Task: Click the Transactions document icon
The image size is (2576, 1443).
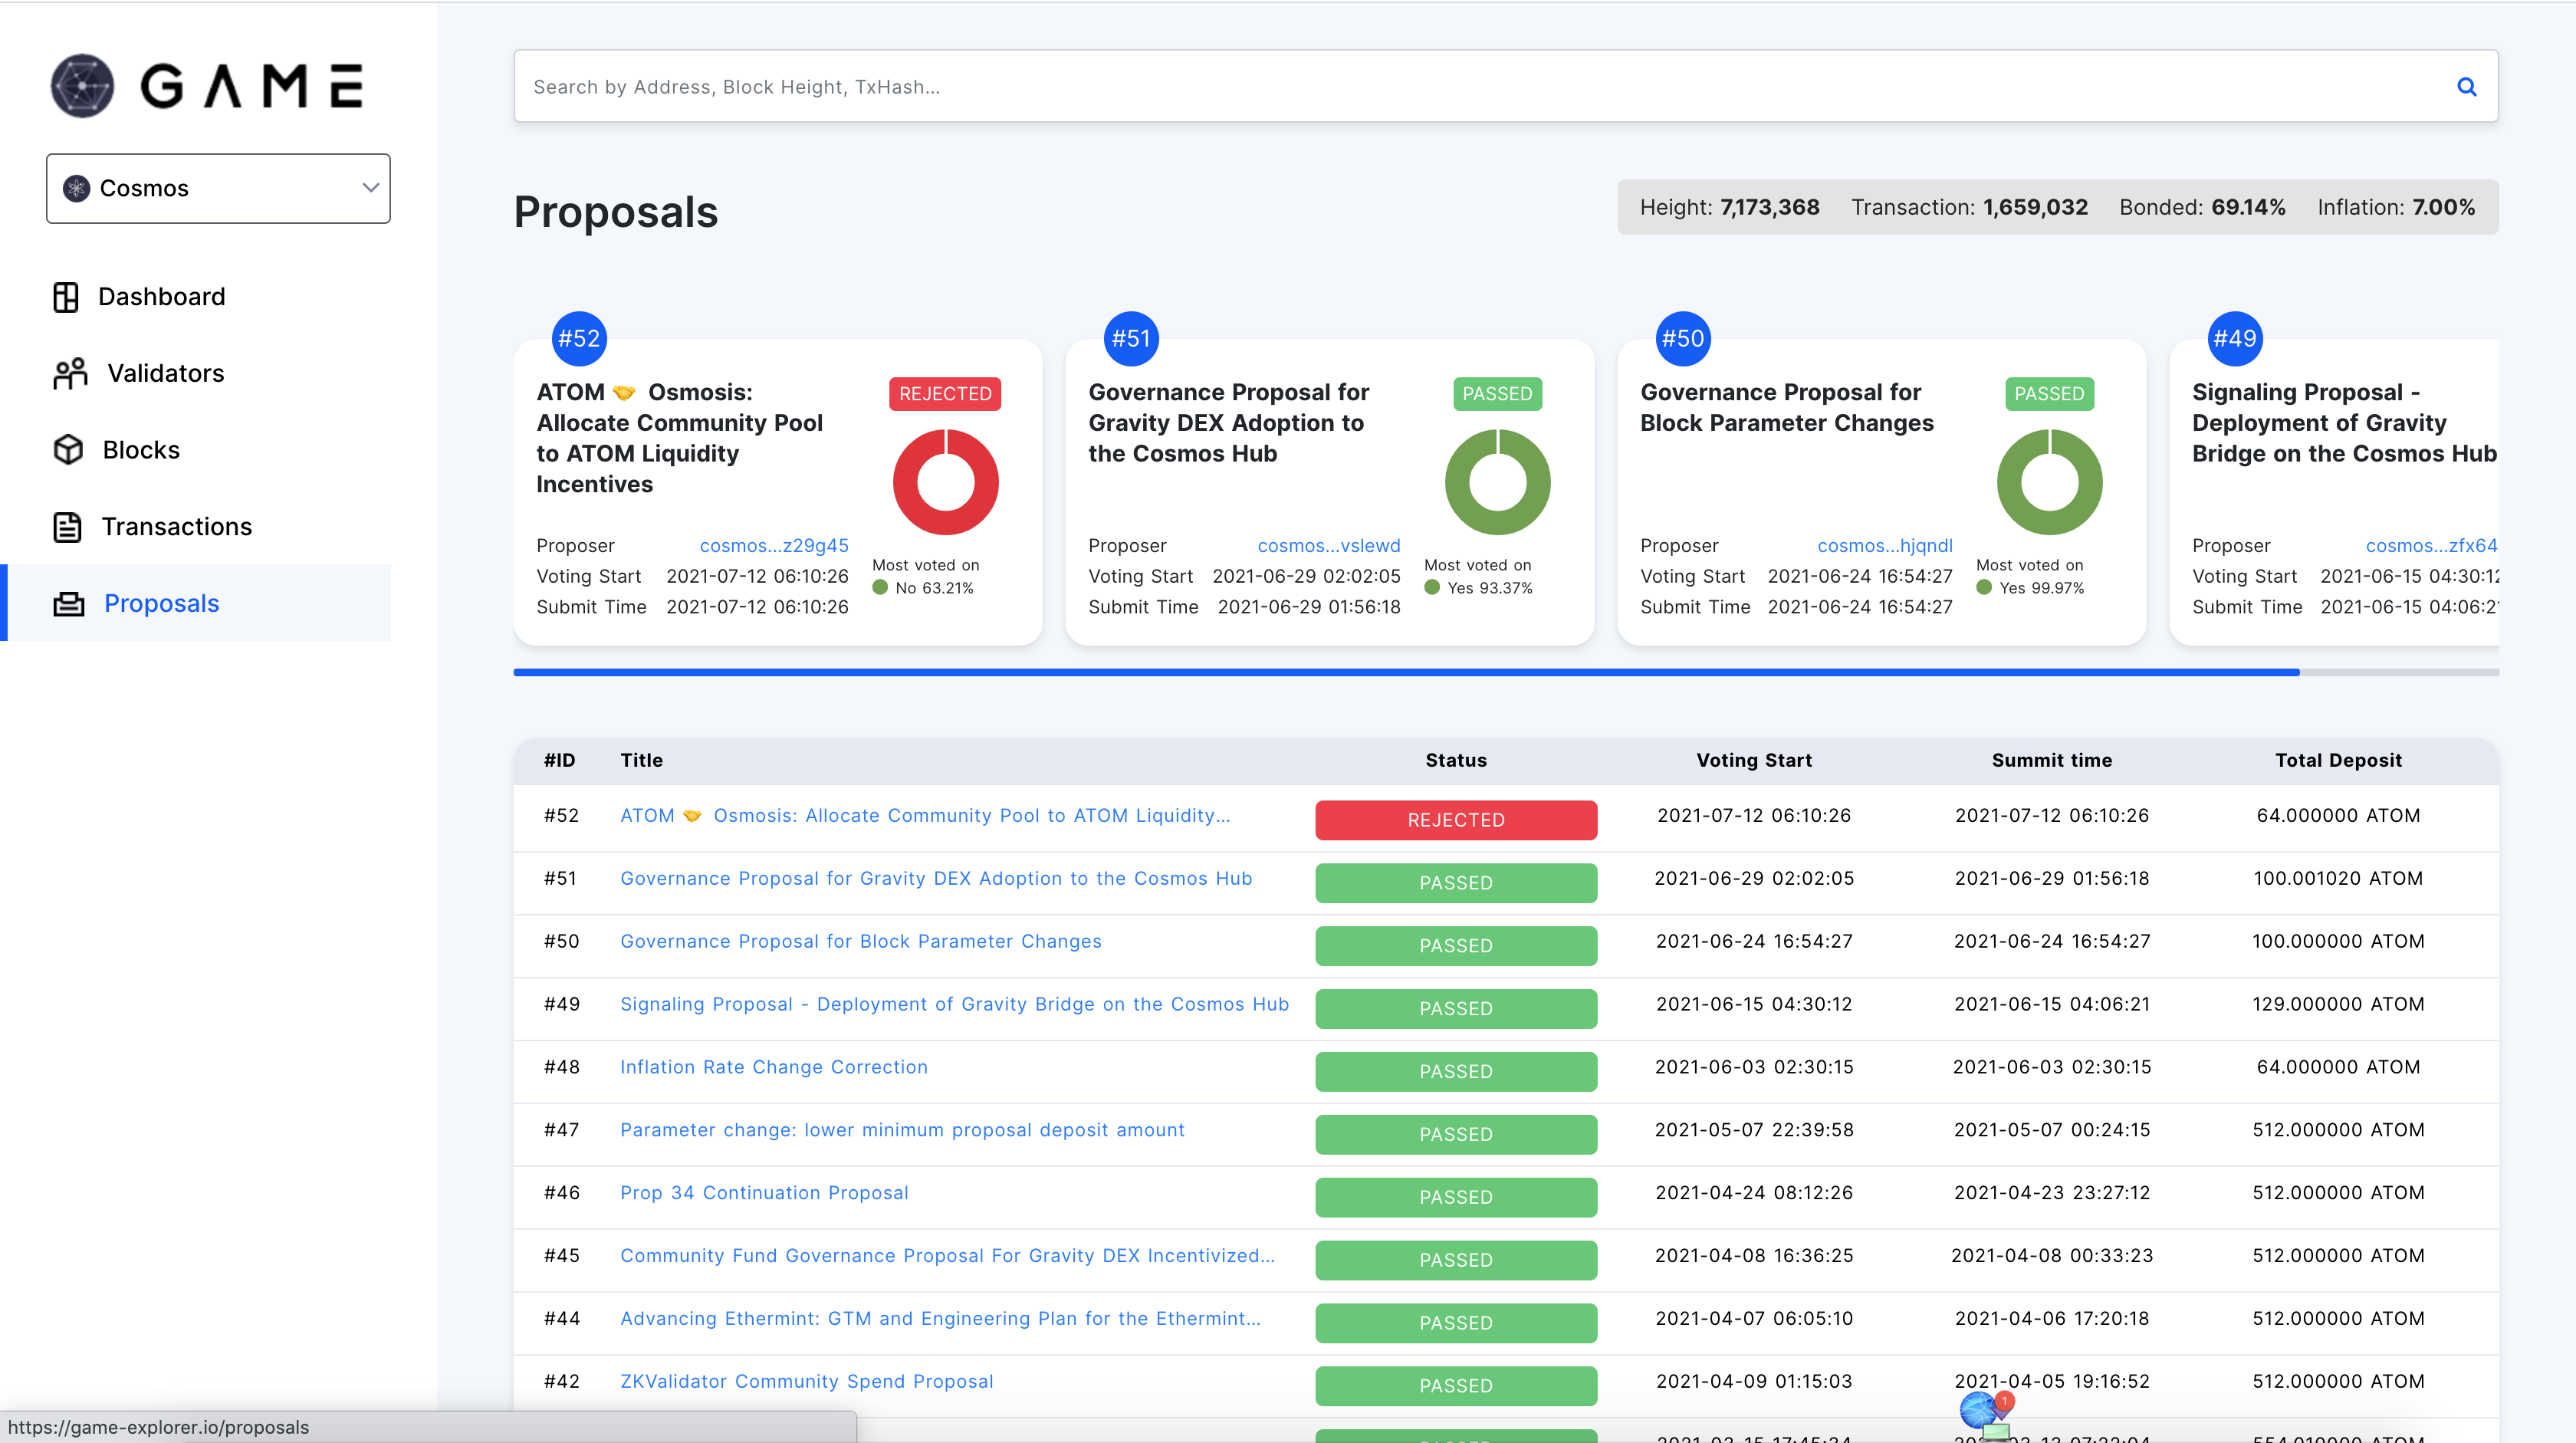Action: (67, 527)
